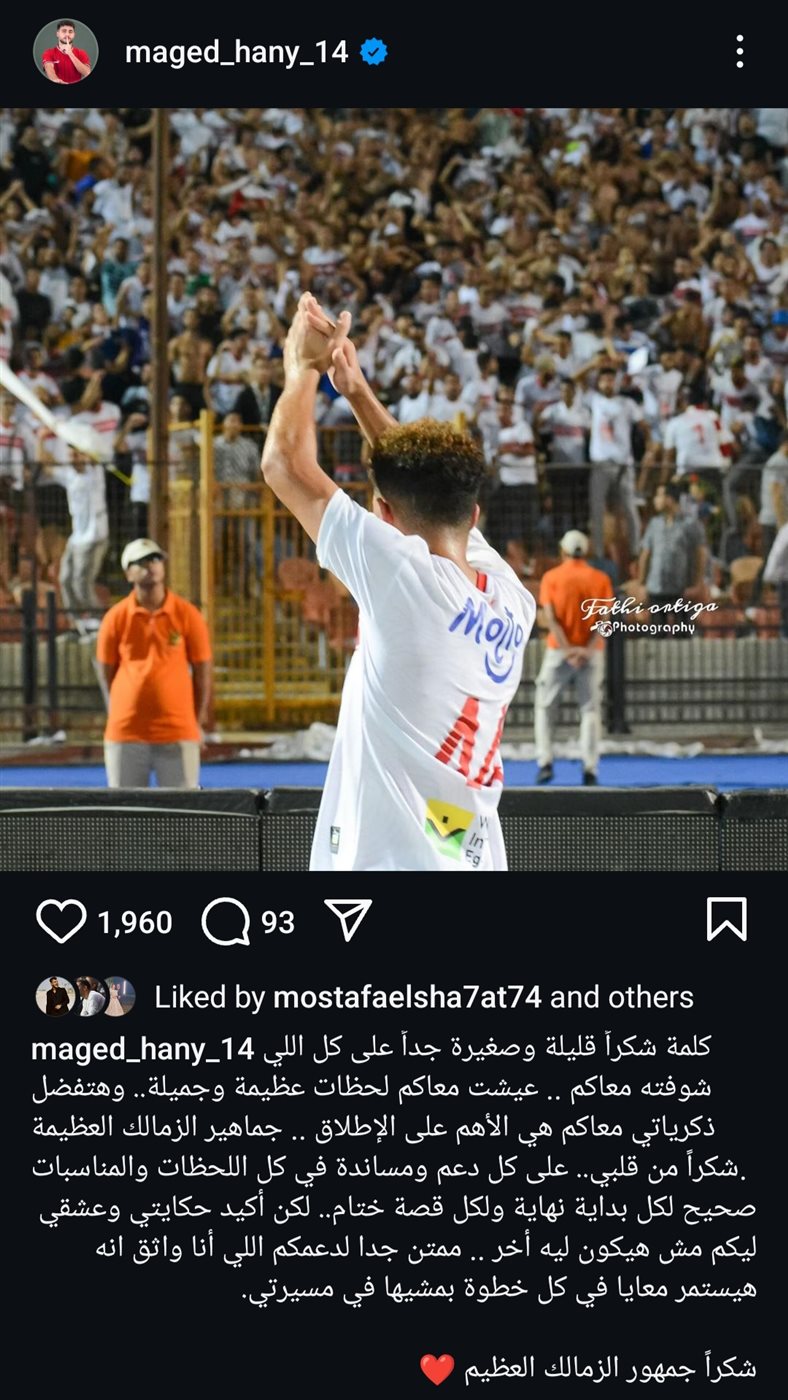Tap the player's photo in the post
788x1400 pixels.
pyautogui.click(x=394, y=489)
